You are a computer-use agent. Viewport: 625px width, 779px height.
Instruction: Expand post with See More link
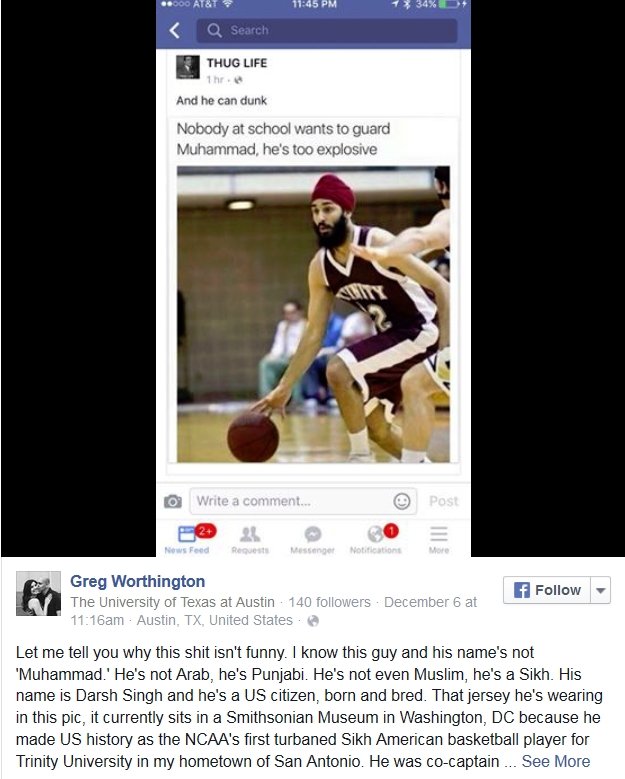[555, 761]
